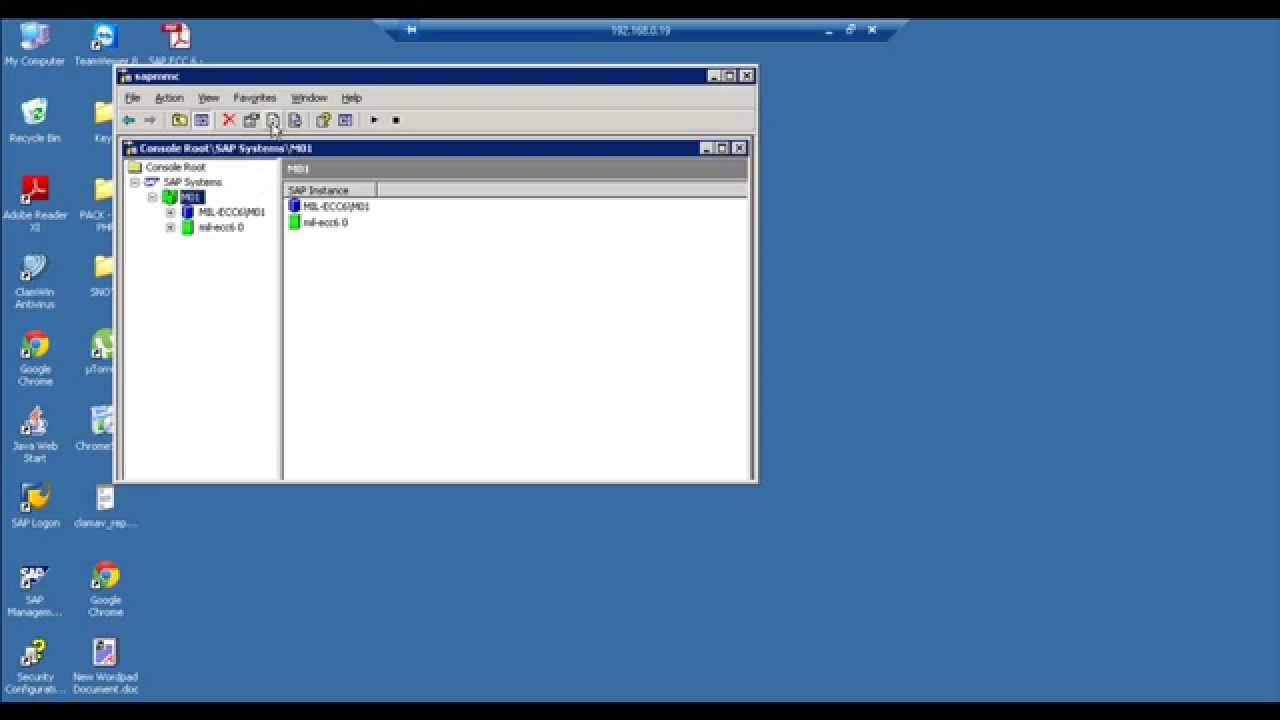Expand the mil-ecc6 0 tree node

tap(170, 228)
